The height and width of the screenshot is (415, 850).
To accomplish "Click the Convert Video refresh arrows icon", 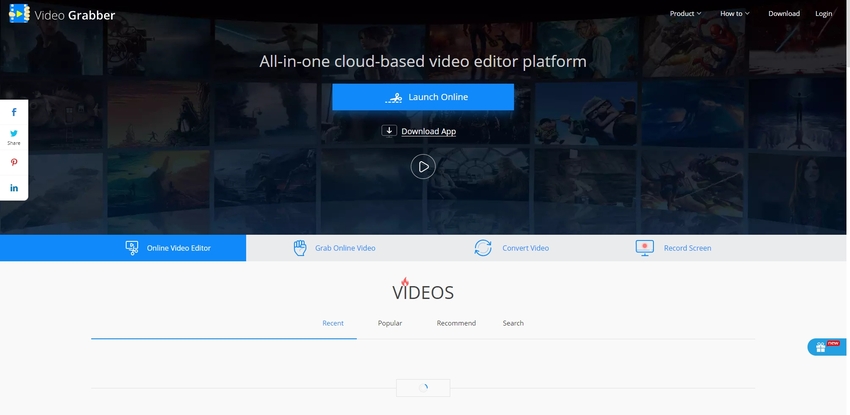I will (x=482, y=248).
